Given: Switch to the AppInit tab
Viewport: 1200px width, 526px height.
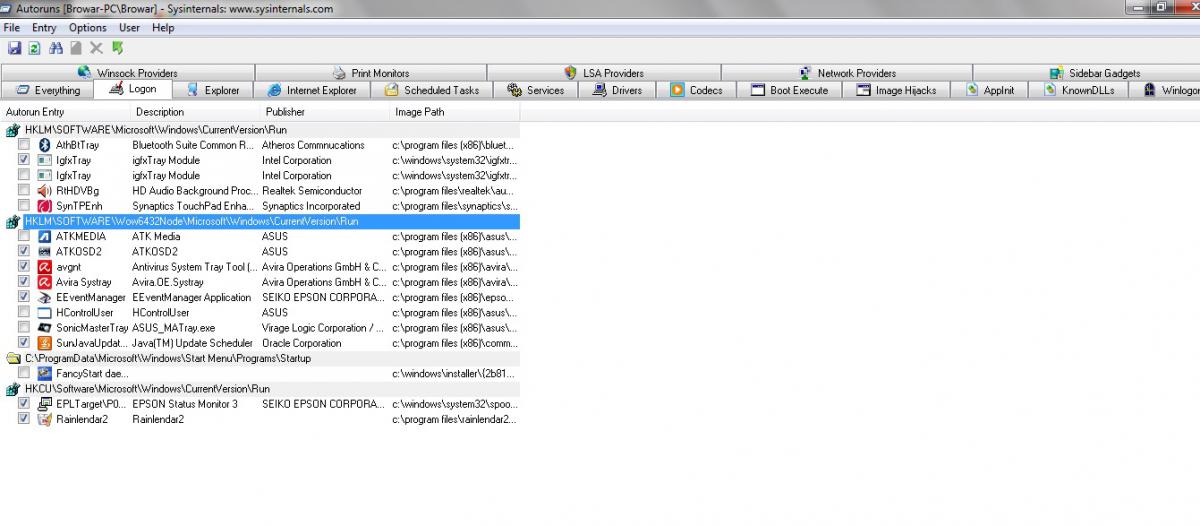Looking at the screenshot, I should tap(990, 90).
